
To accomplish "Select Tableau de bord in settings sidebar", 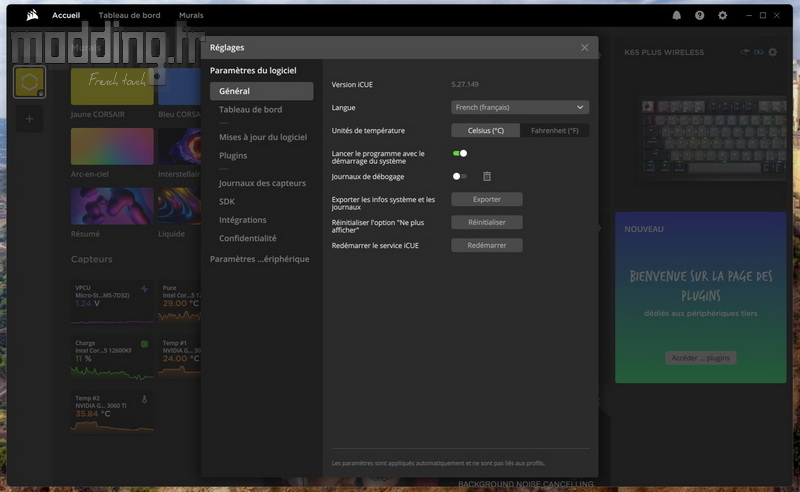I will tap(251, 109).
